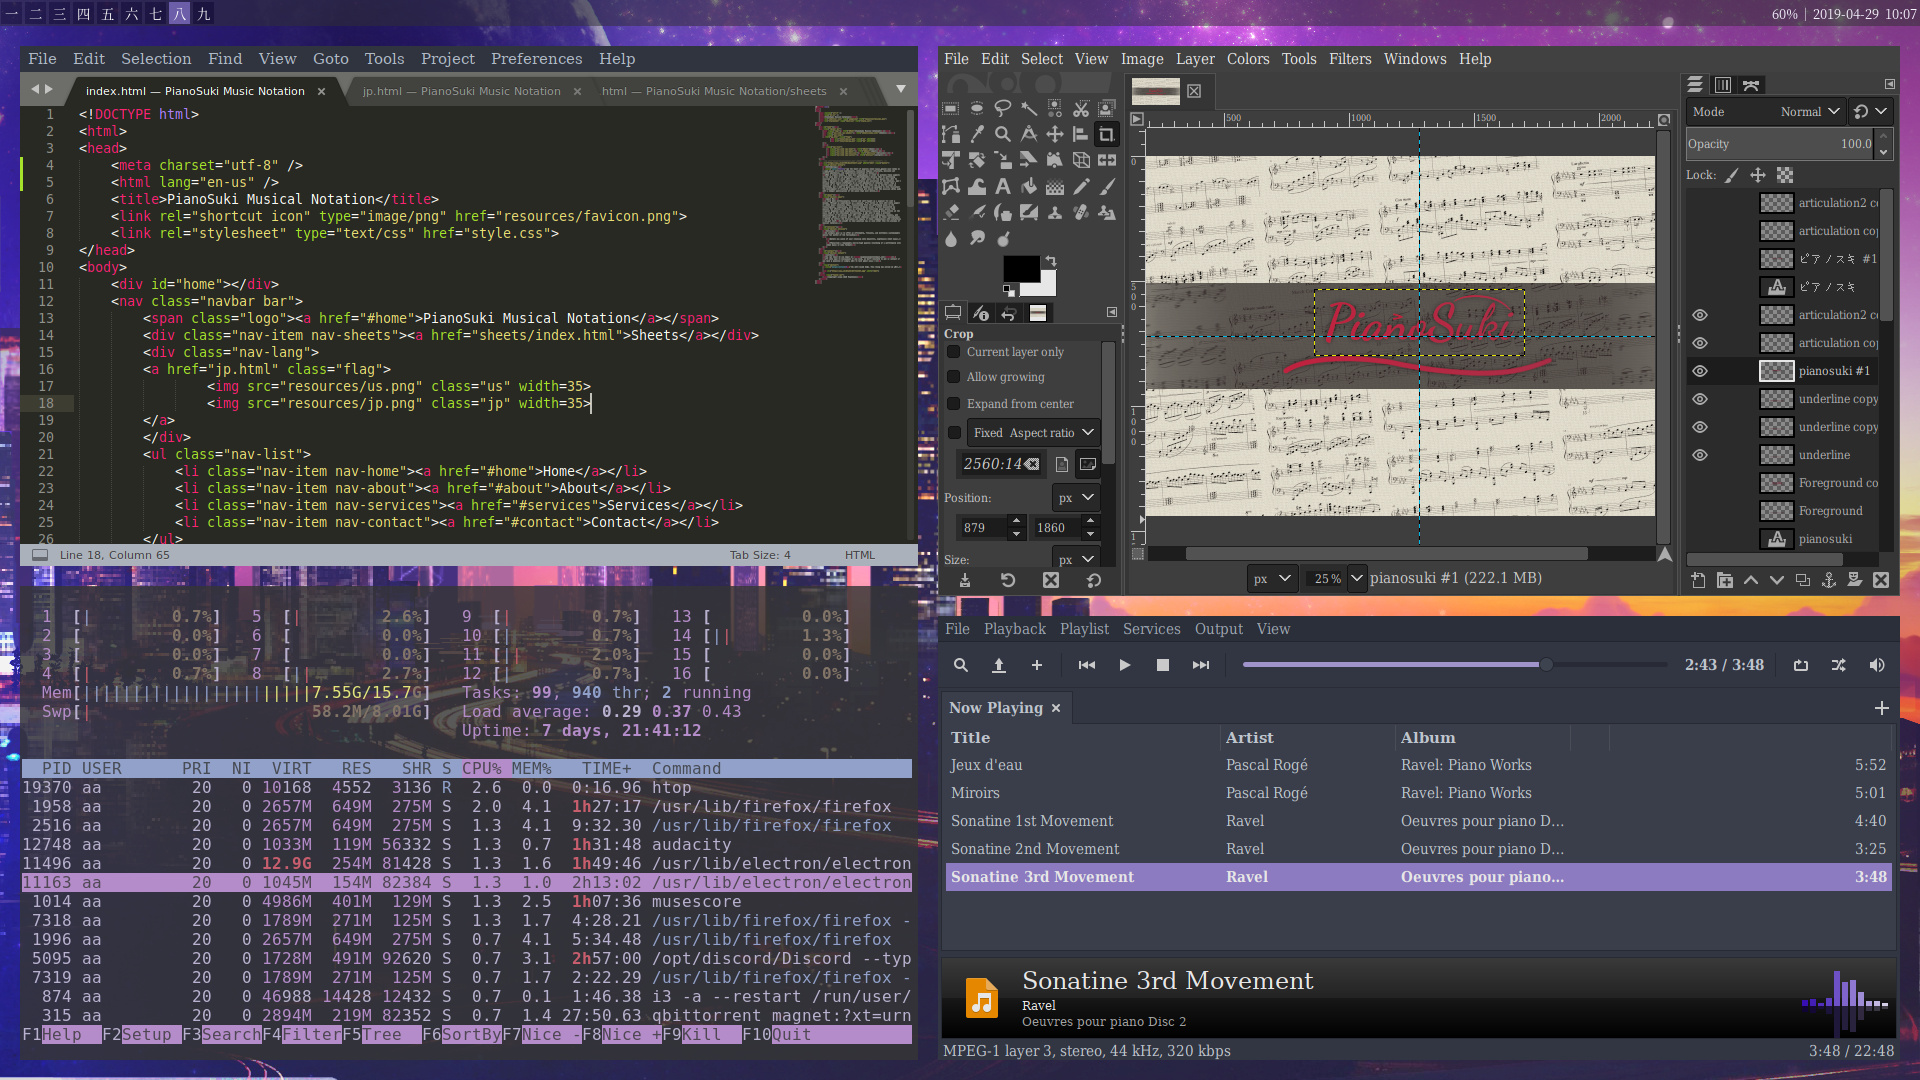Screen dimensions: 1920x1080
Task: Switch to jp.html editor tab
Action: click(x=461, y=91)
